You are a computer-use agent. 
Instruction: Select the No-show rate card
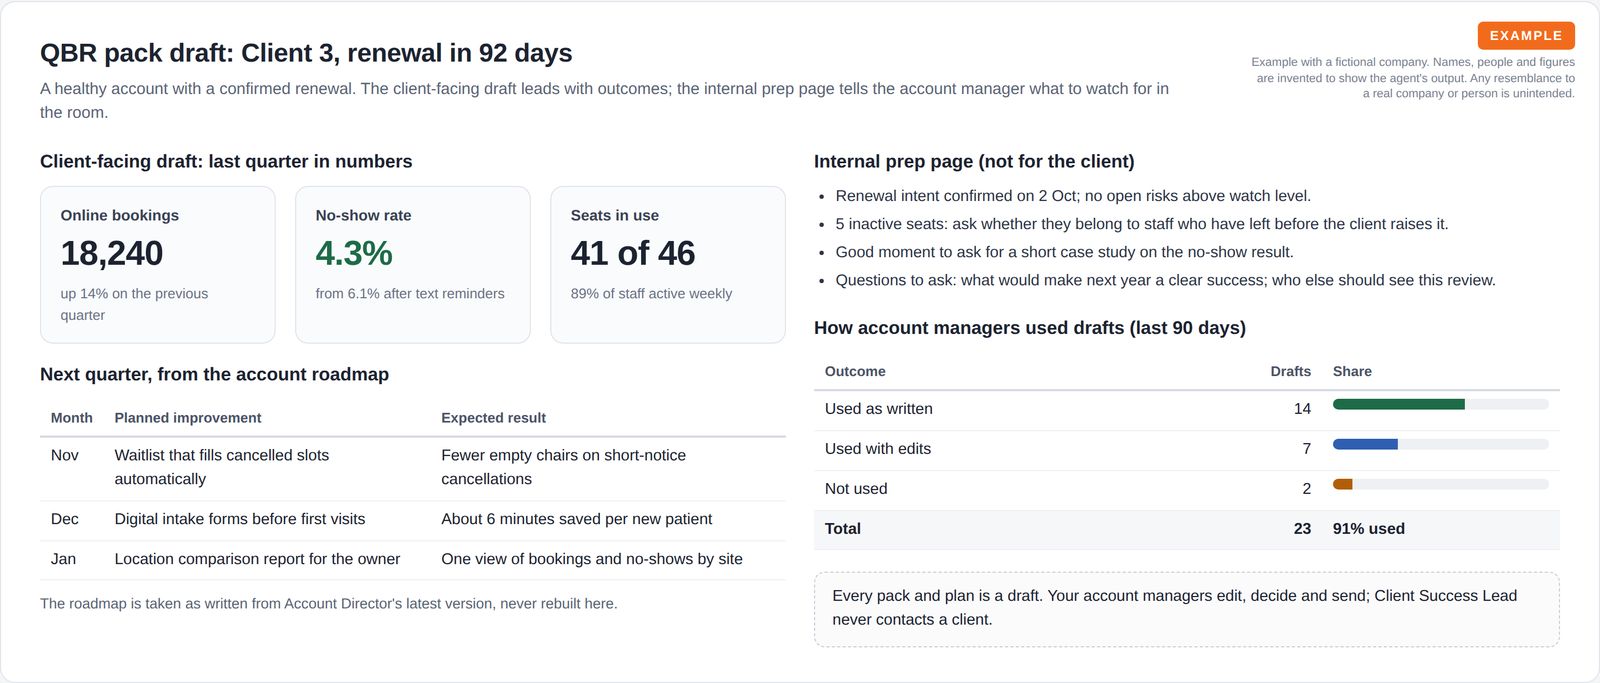click(413, 265)
